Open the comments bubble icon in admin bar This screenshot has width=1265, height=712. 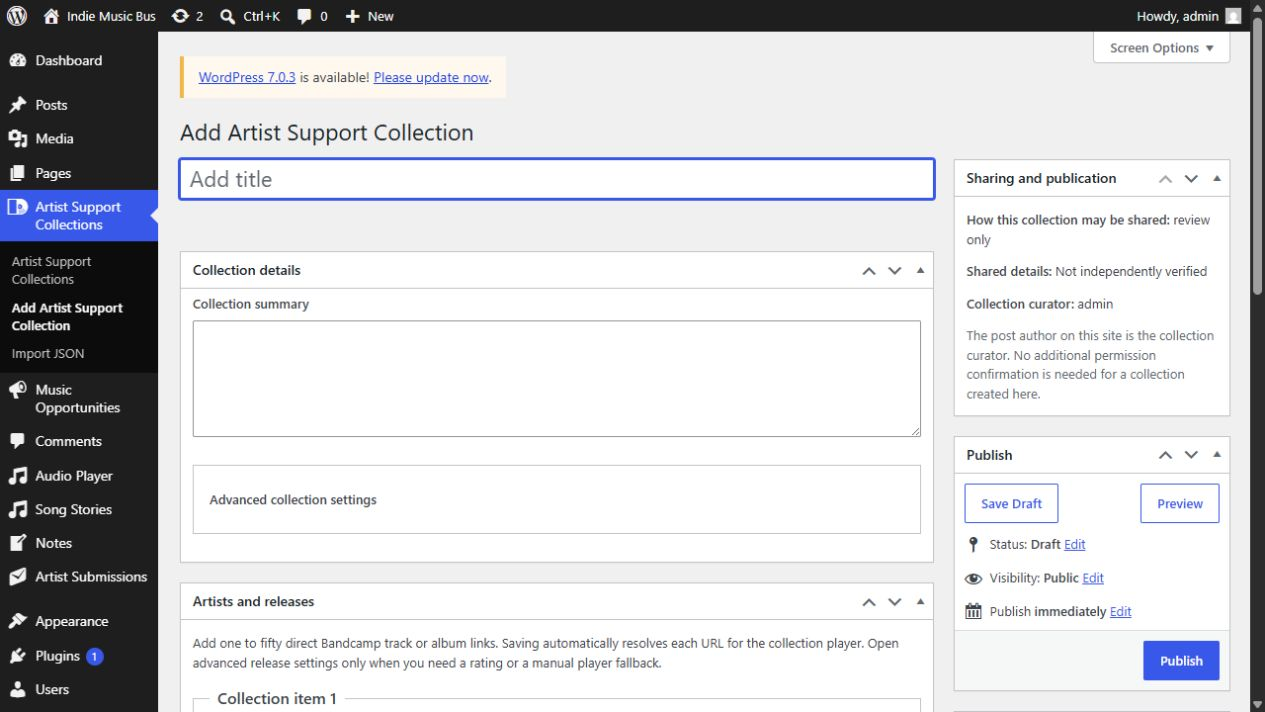pyautogui.click(x=305, y=16)
